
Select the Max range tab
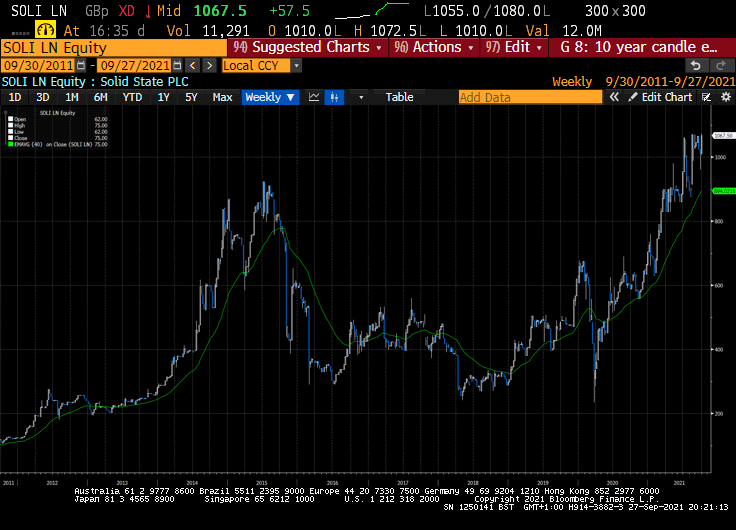pos(222,97)
